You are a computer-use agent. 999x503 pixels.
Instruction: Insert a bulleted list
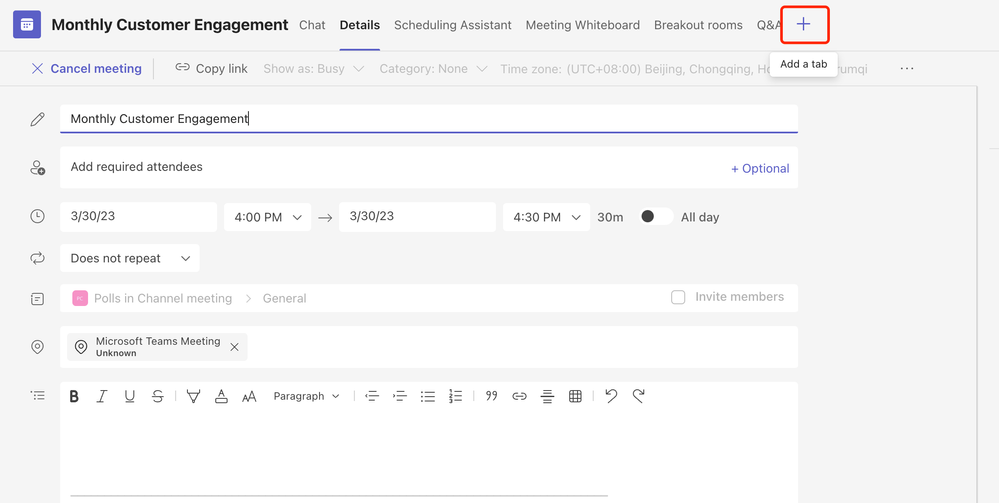[428, 397]
